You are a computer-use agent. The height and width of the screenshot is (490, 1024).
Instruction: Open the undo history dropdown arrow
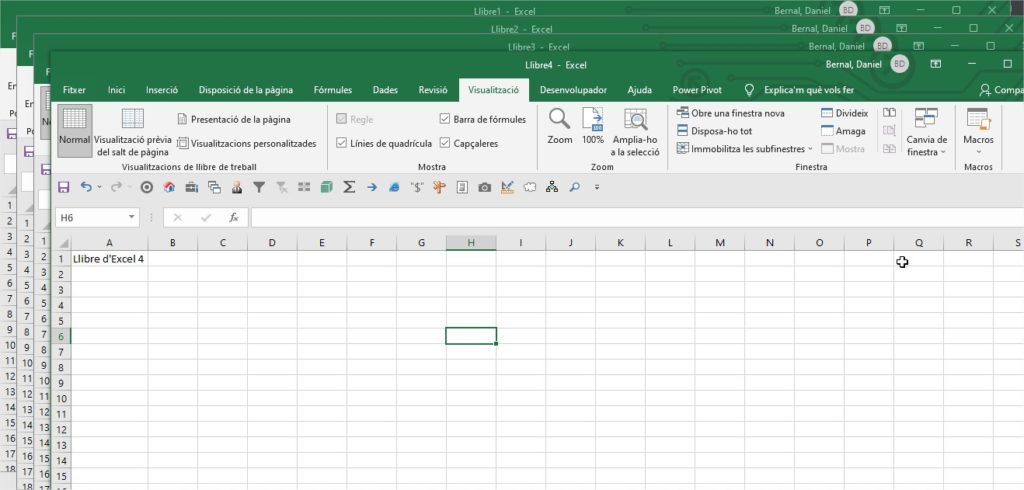[99, 188]
